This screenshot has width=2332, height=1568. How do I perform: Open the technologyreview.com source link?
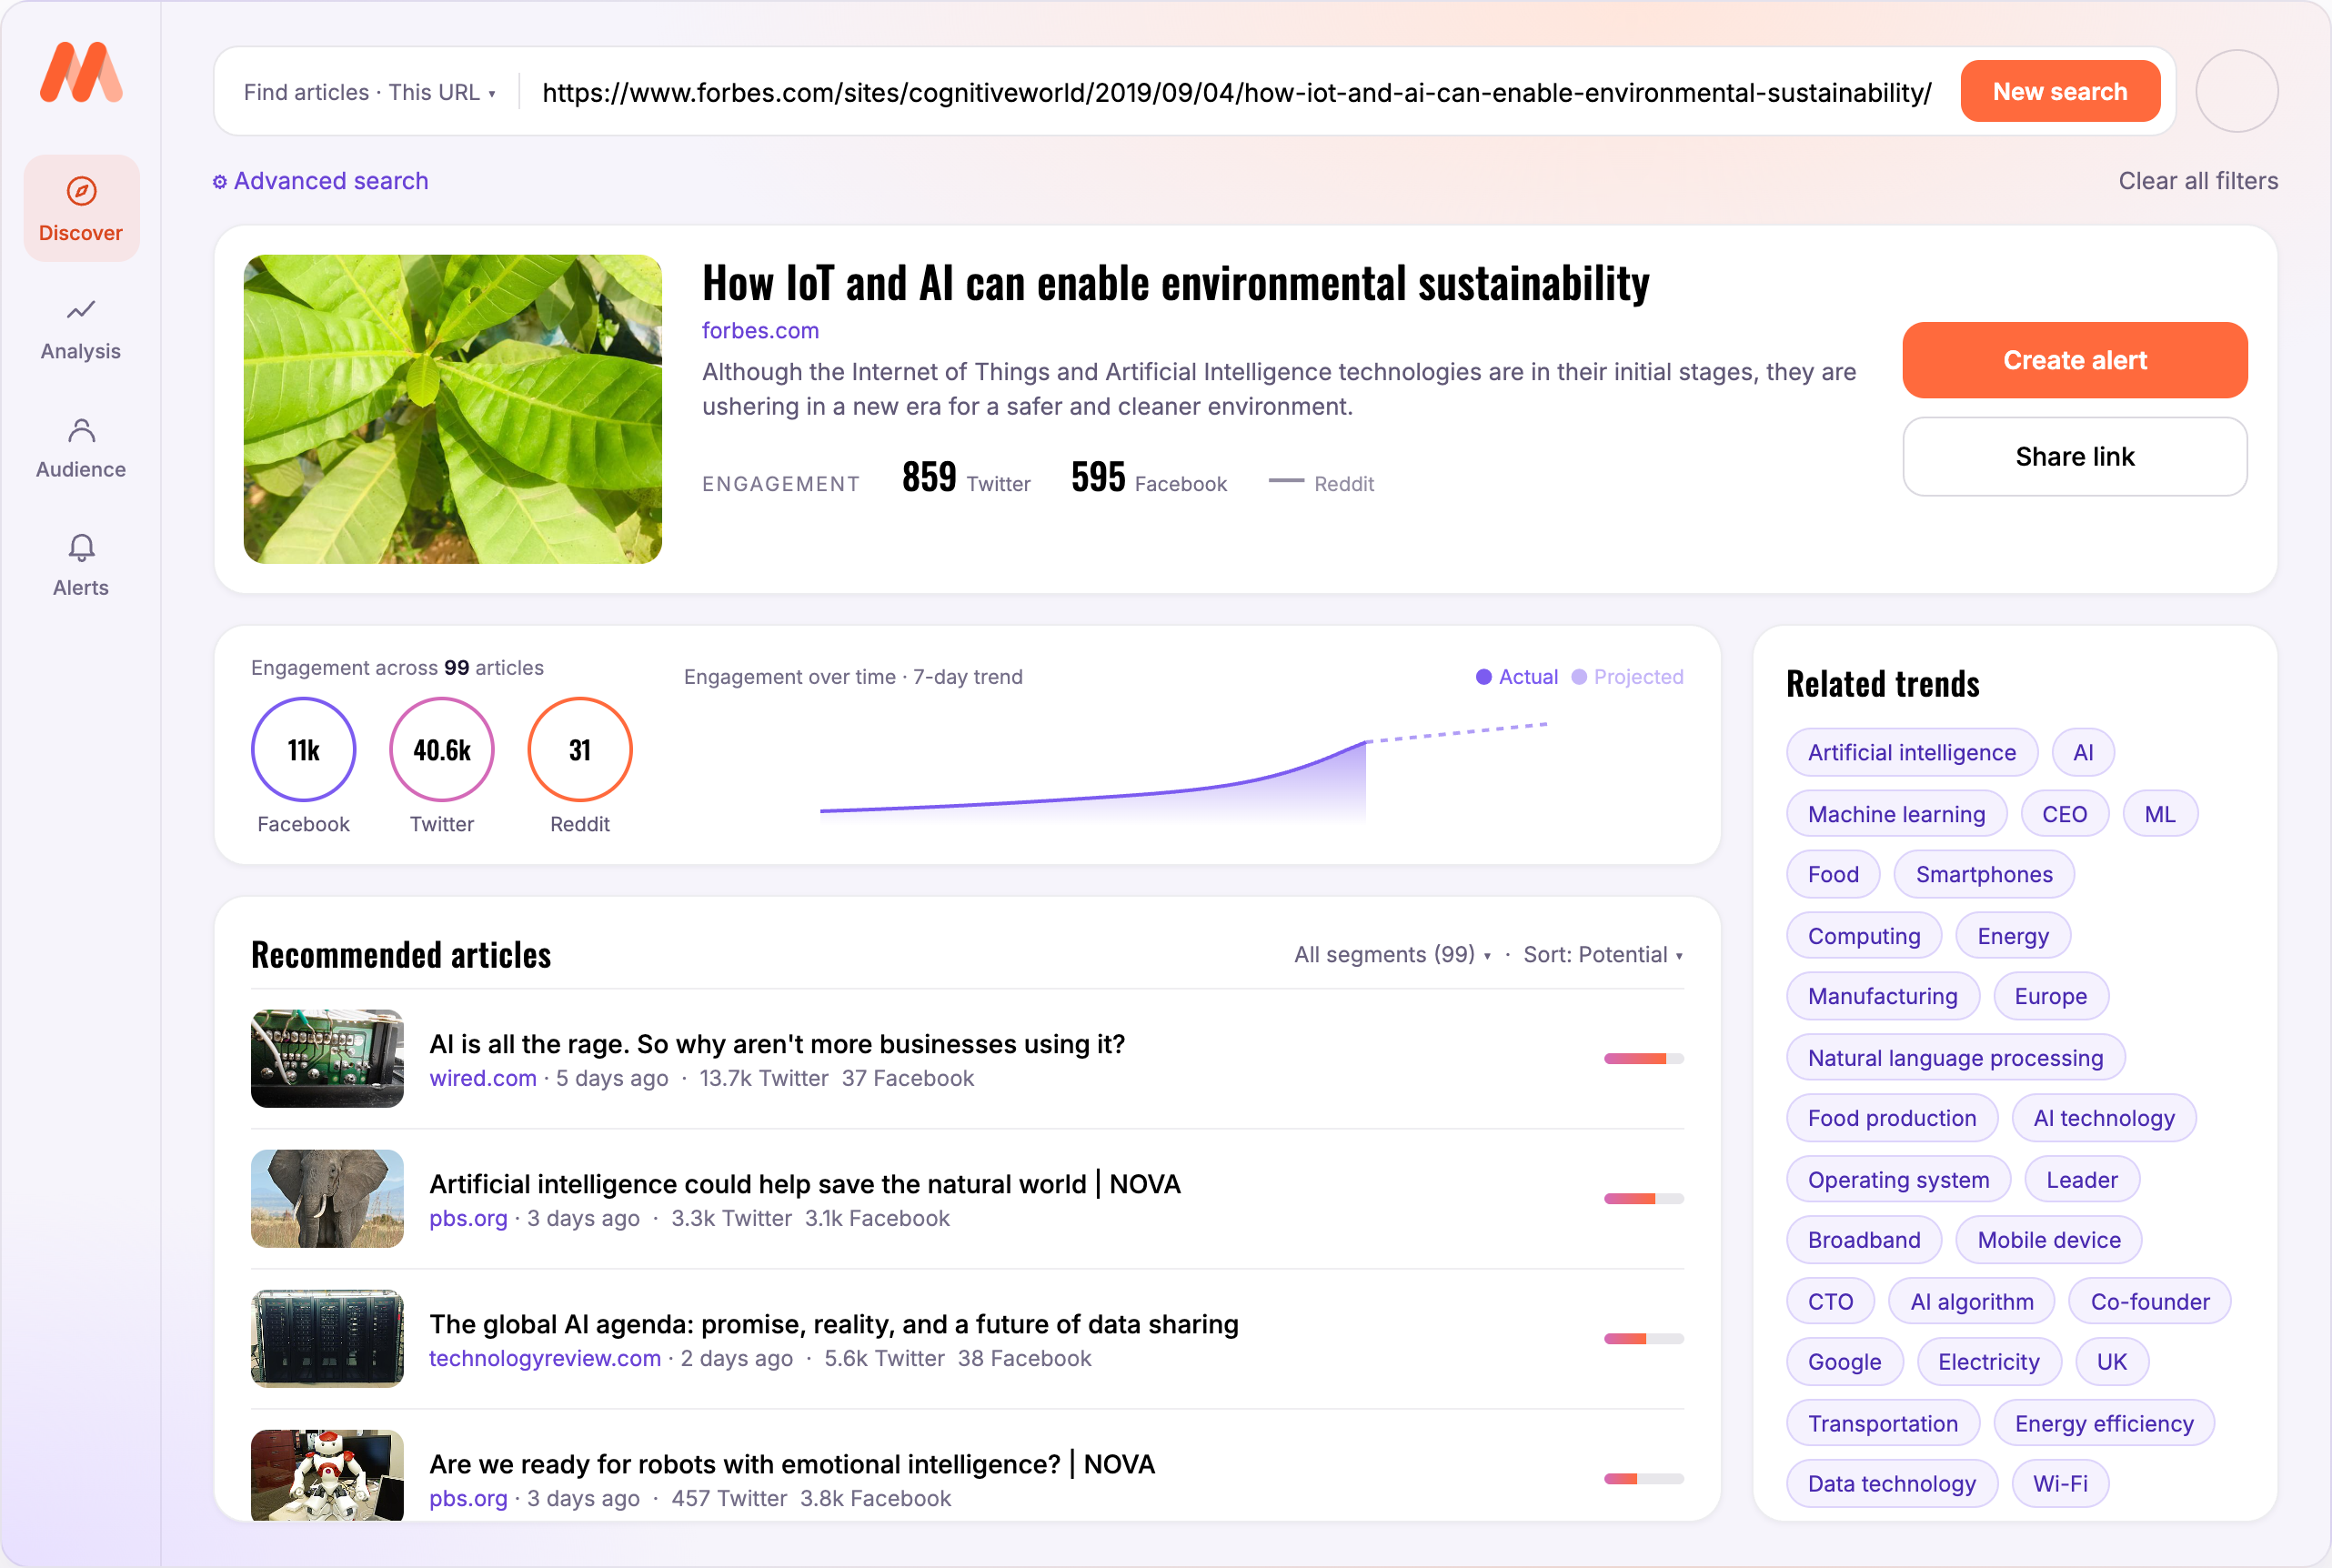[x=545, y=1358]
